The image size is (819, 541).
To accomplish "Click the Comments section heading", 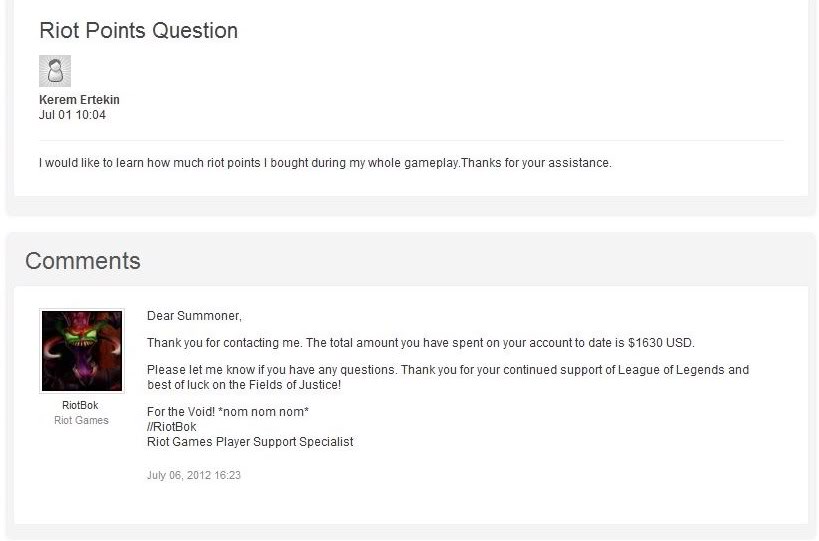I will tap(83, 261).
